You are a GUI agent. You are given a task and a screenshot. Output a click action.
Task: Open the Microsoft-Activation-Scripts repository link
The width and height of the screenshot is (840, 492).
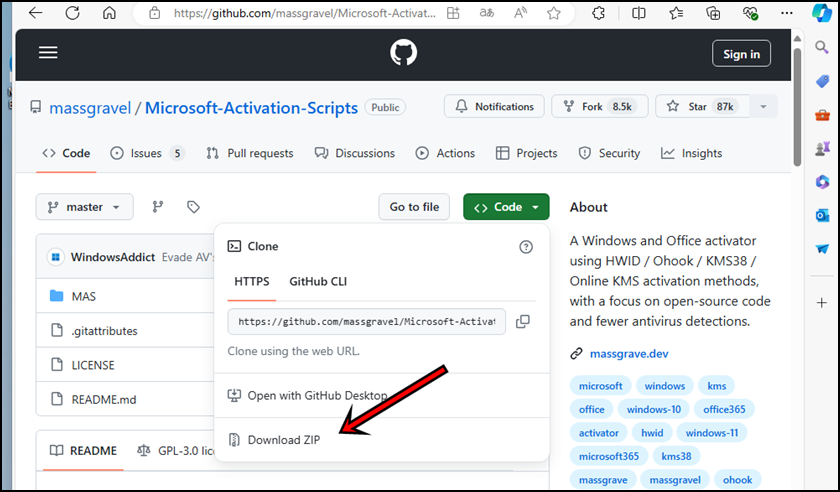tap(251, 108)
